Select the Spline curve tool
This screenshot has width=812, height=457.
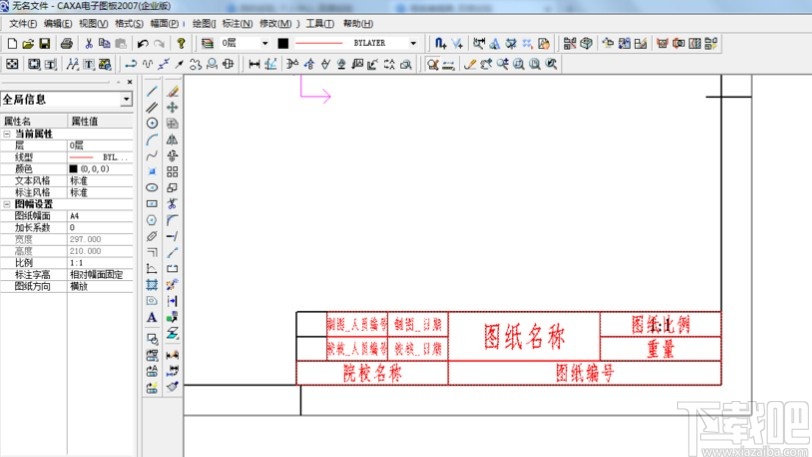pos(152,155)
